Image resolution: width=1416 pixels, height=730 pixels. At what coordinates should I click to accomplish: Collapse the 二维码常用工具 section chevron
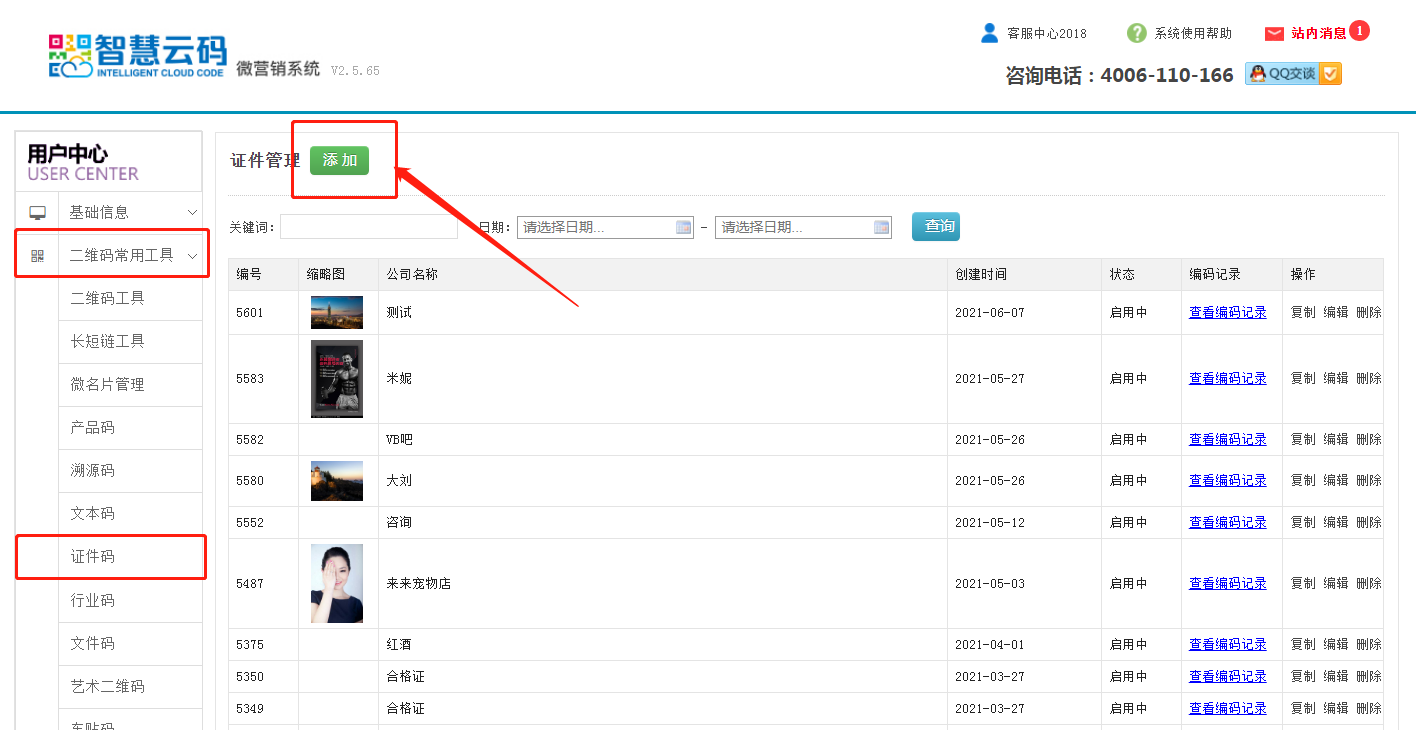coord(192,255)
